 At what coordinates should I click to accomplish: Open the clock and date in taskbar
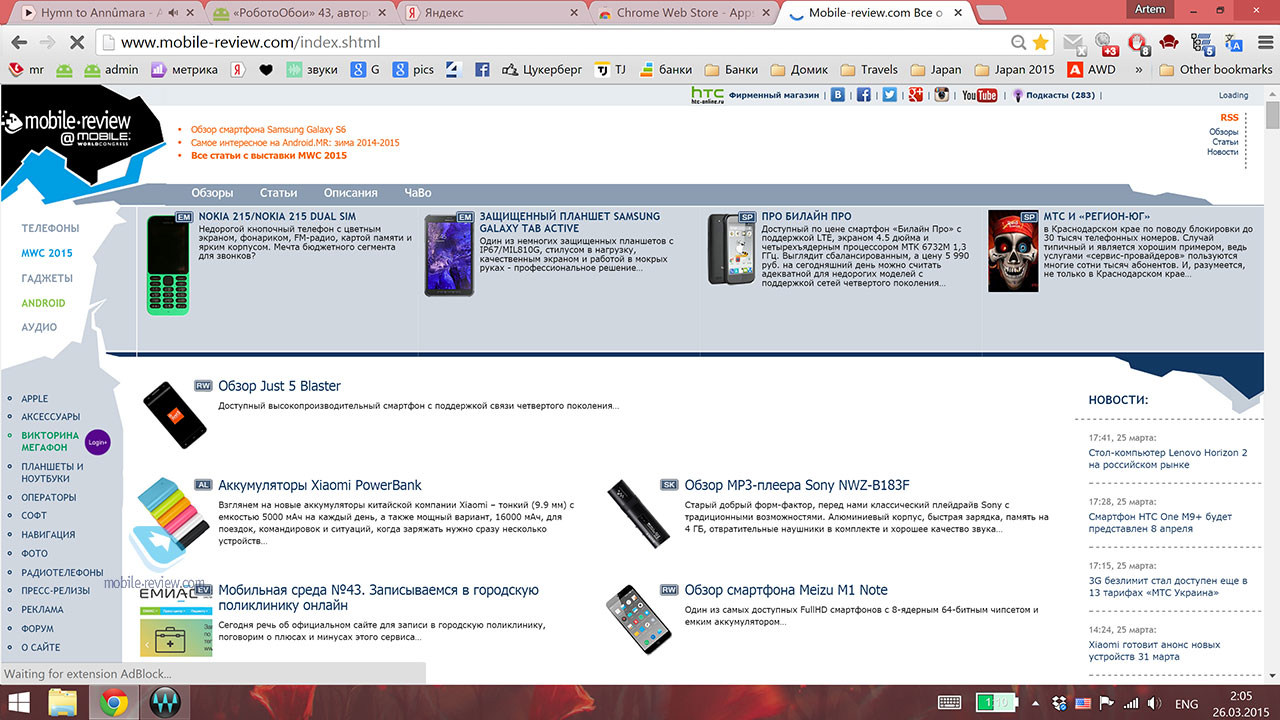tap(1240, 703)
